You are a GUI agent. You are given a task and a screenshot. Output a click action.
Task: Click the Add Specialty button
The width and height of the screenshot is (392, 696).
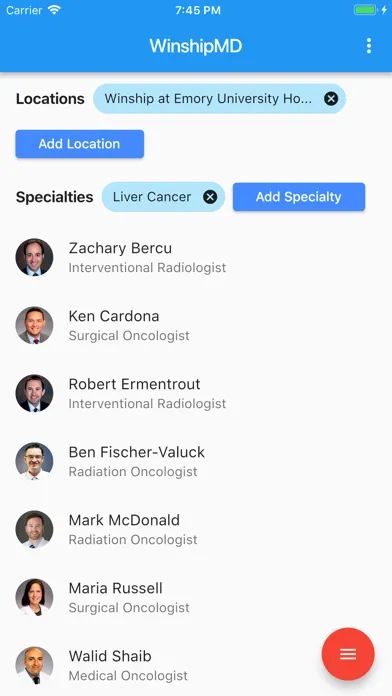click(x=299, y=197)
